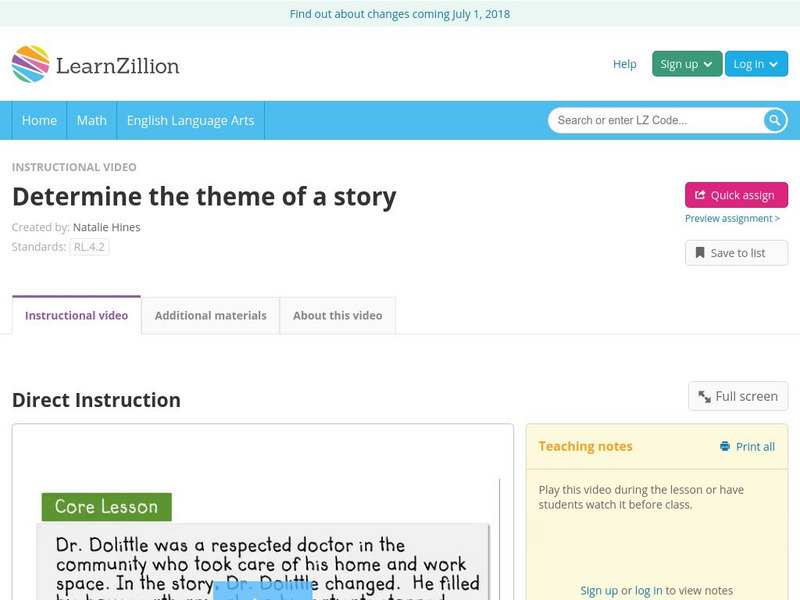Open the About this video tab

(337, 315)
